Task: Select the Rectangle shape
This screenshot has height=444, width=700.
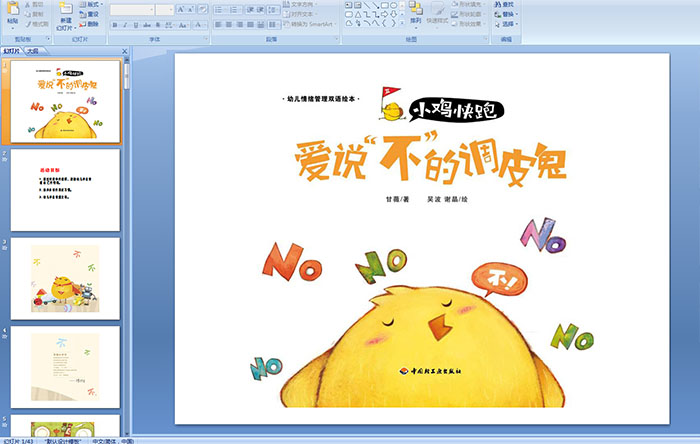Action: (x=385, y=5)
